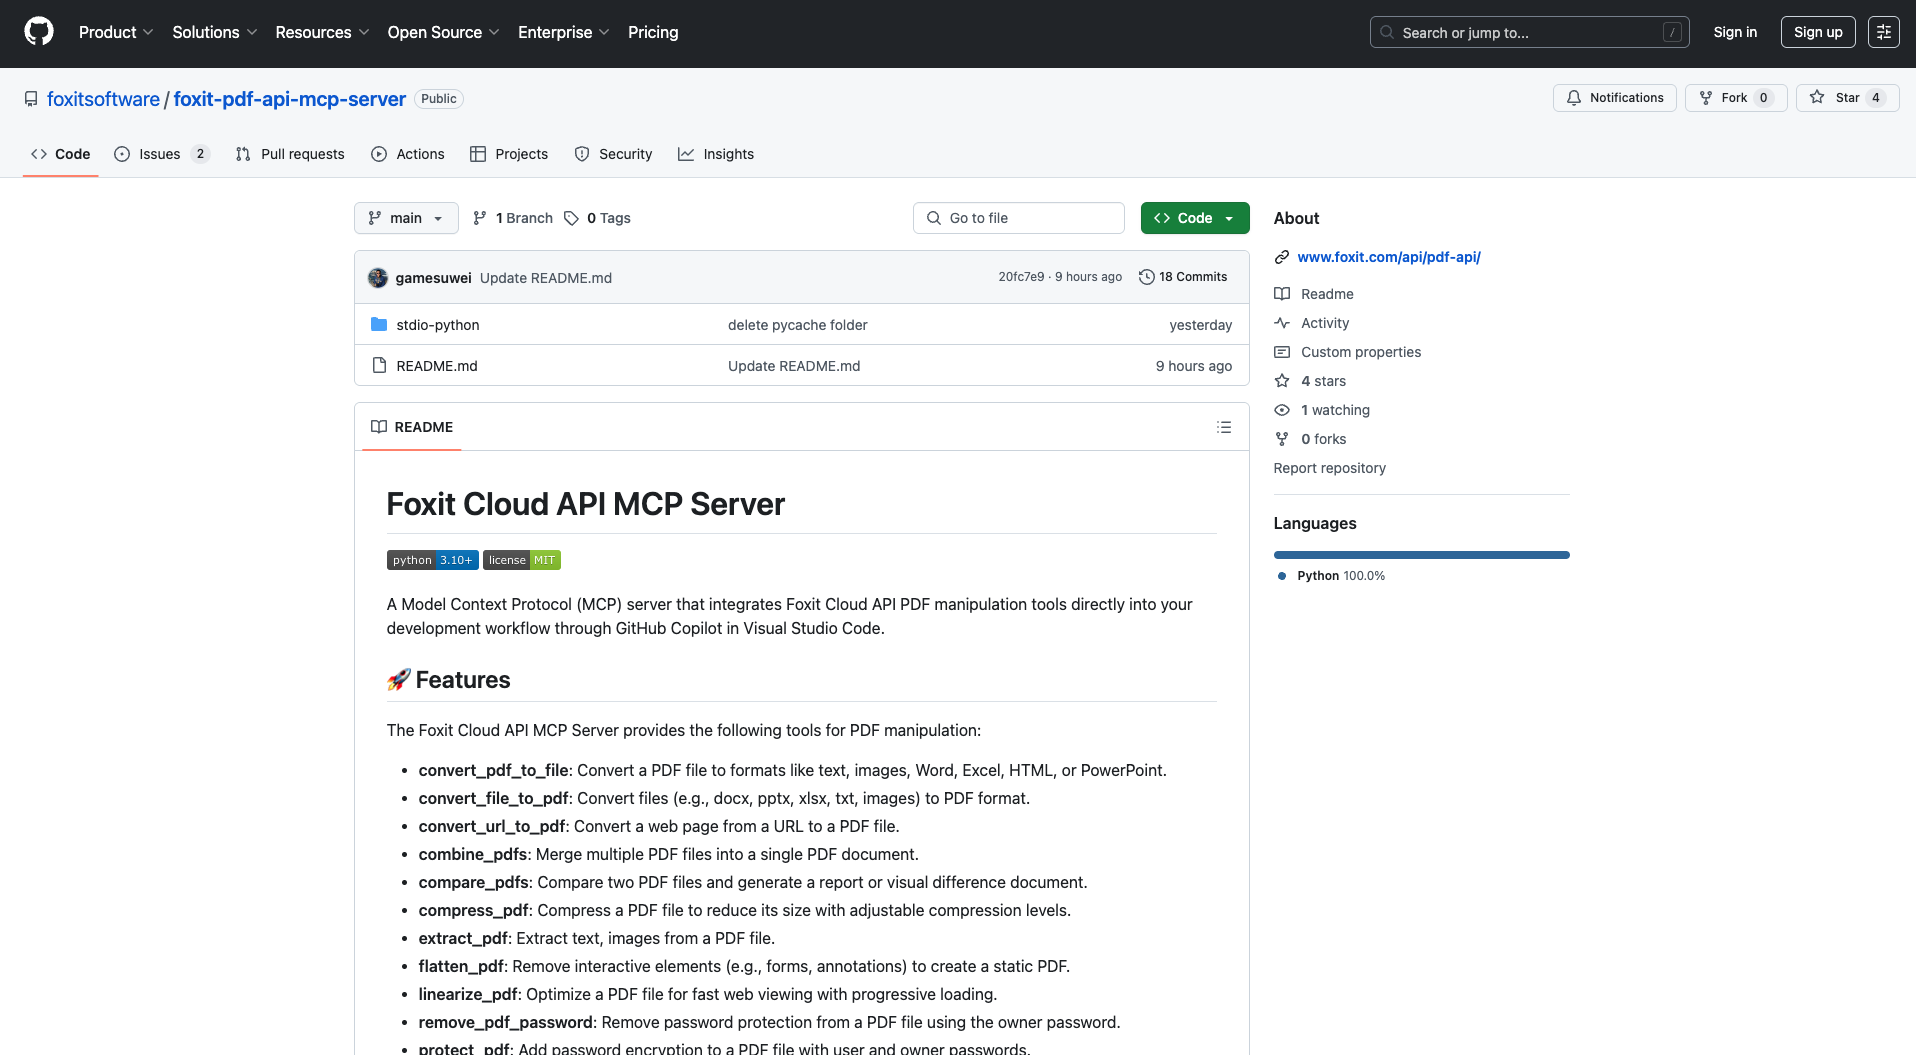Viewport: 1916px width, 1055px height.
Task: Expand the Open Source menu
Action: click(443, 32)
